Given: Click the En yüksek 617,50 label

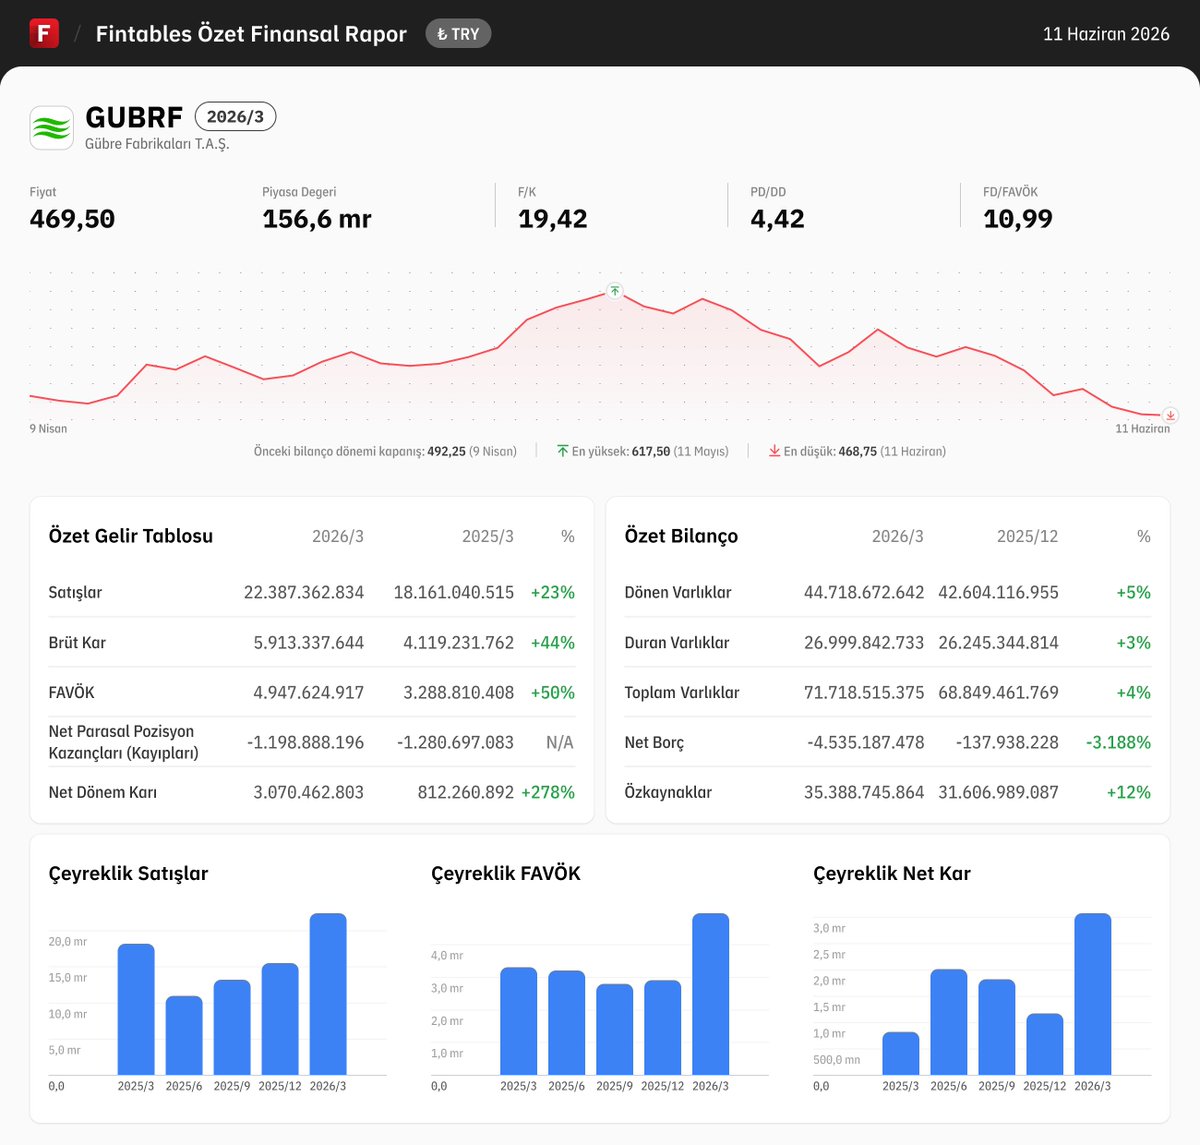Looking at the screenshot, I should pyautogui.click(x=650, y=452).
